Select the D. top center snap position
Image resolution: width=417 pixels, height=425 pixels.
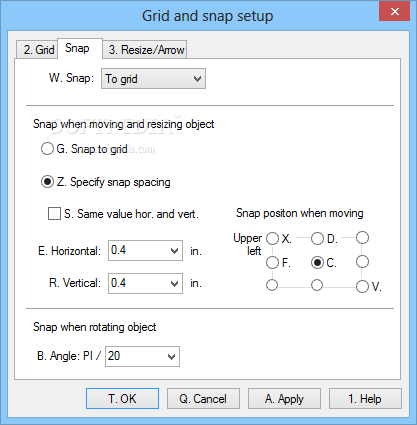(x=317, y=239)
